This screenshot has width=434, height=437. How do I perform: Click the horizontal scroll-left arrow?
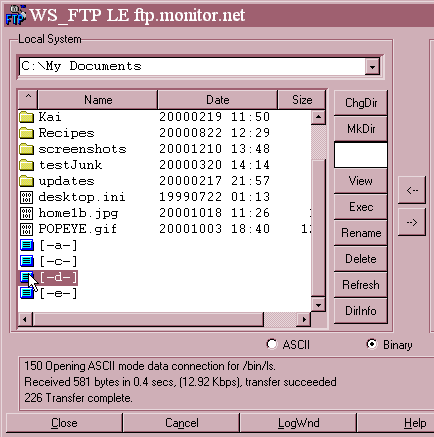point(25,319)
